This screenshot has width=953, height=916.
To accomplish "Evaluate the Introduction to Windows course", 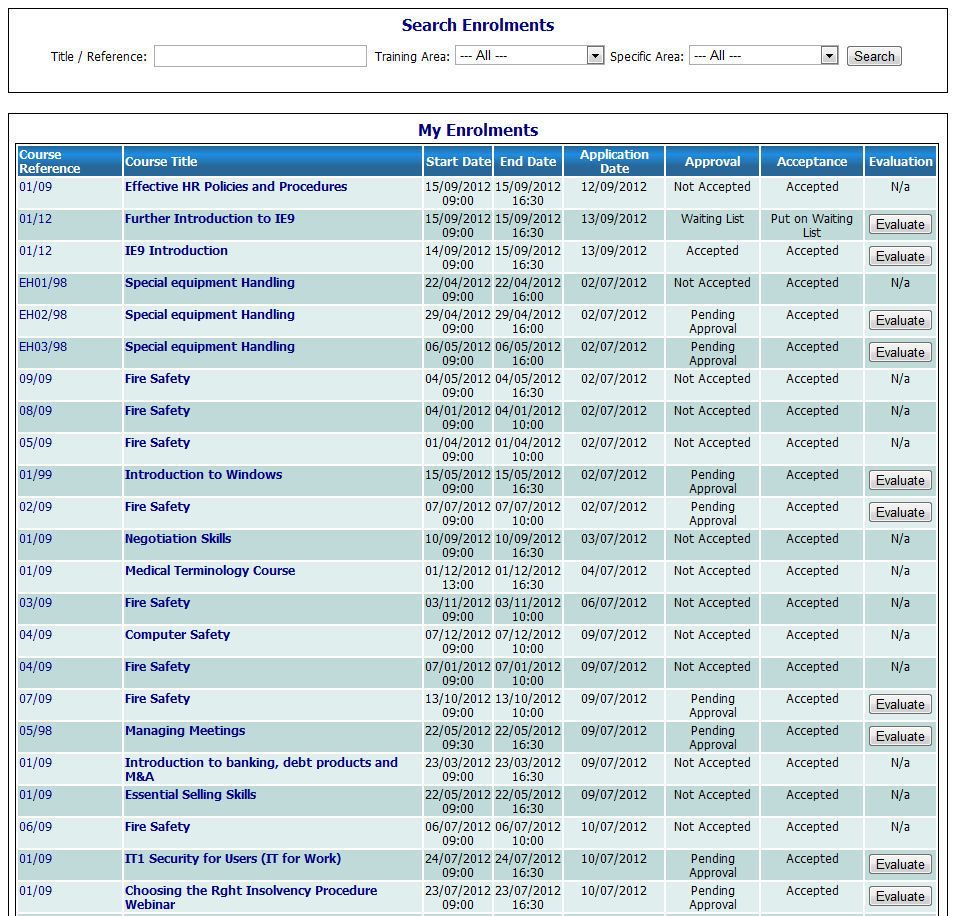I will click(900, 480).
